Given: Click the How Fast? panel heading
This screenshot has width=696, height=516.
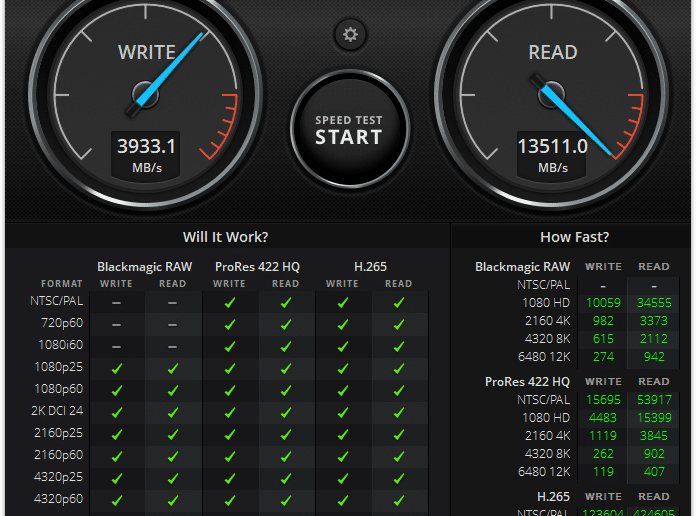Looking at the screenshot, I should tap(574, 237).
